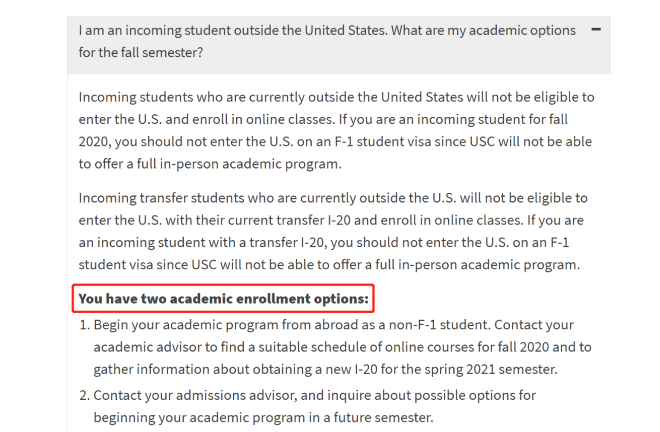Click the paragraph starting 'Incoming students who are currently'
This screenshot has height=432, width=660.
(x=337, y=130)
